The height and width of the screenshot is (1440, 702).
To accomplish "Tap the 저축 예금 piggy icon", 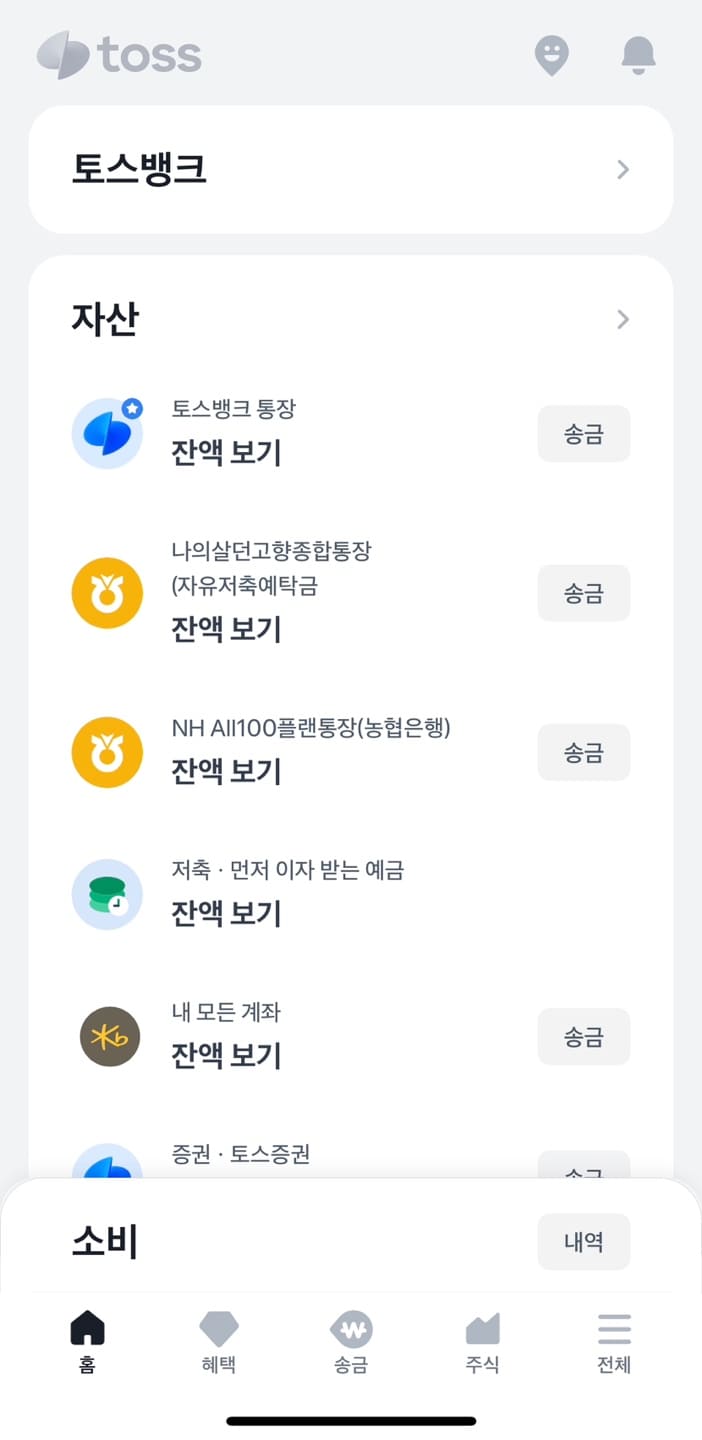I will click(107, 894).
